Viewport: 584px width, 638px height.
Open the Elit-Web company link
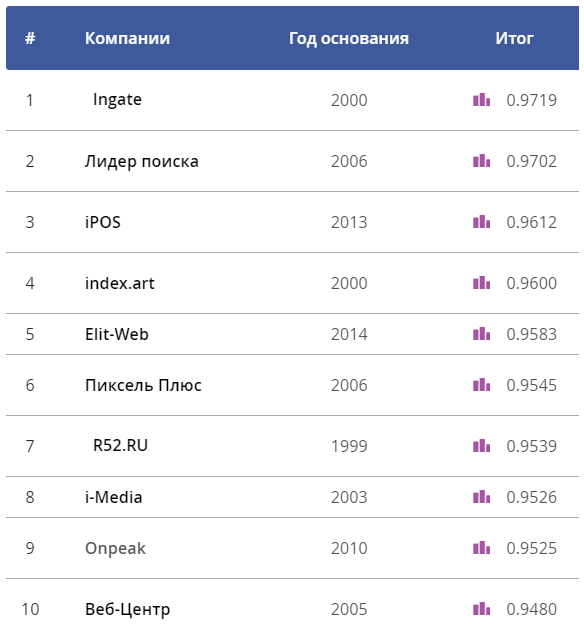coord(117,334)
